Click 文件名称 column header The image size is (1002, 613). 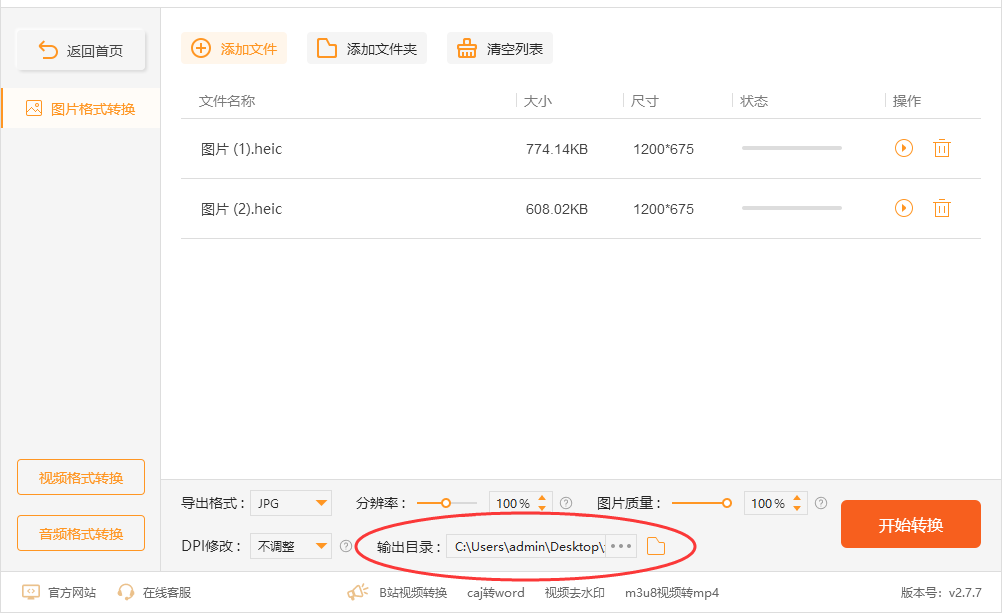tap(227, 100)
